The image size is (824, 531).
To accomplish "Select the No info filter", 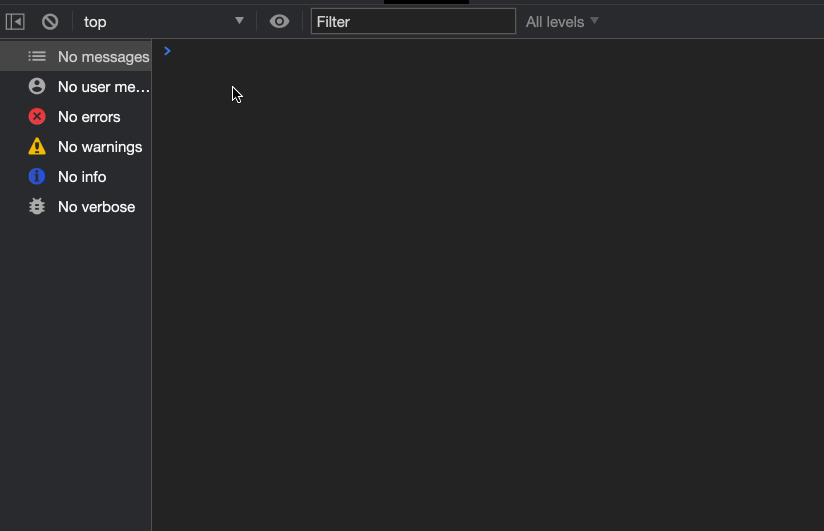I will point(76,177).
